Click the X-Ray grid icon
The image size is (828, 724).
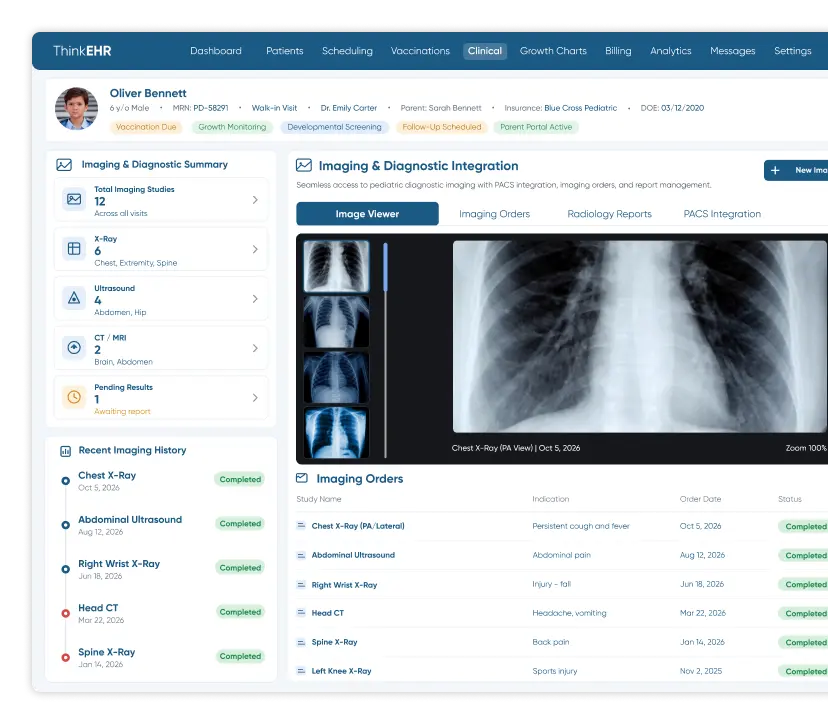tap(74, 249)
